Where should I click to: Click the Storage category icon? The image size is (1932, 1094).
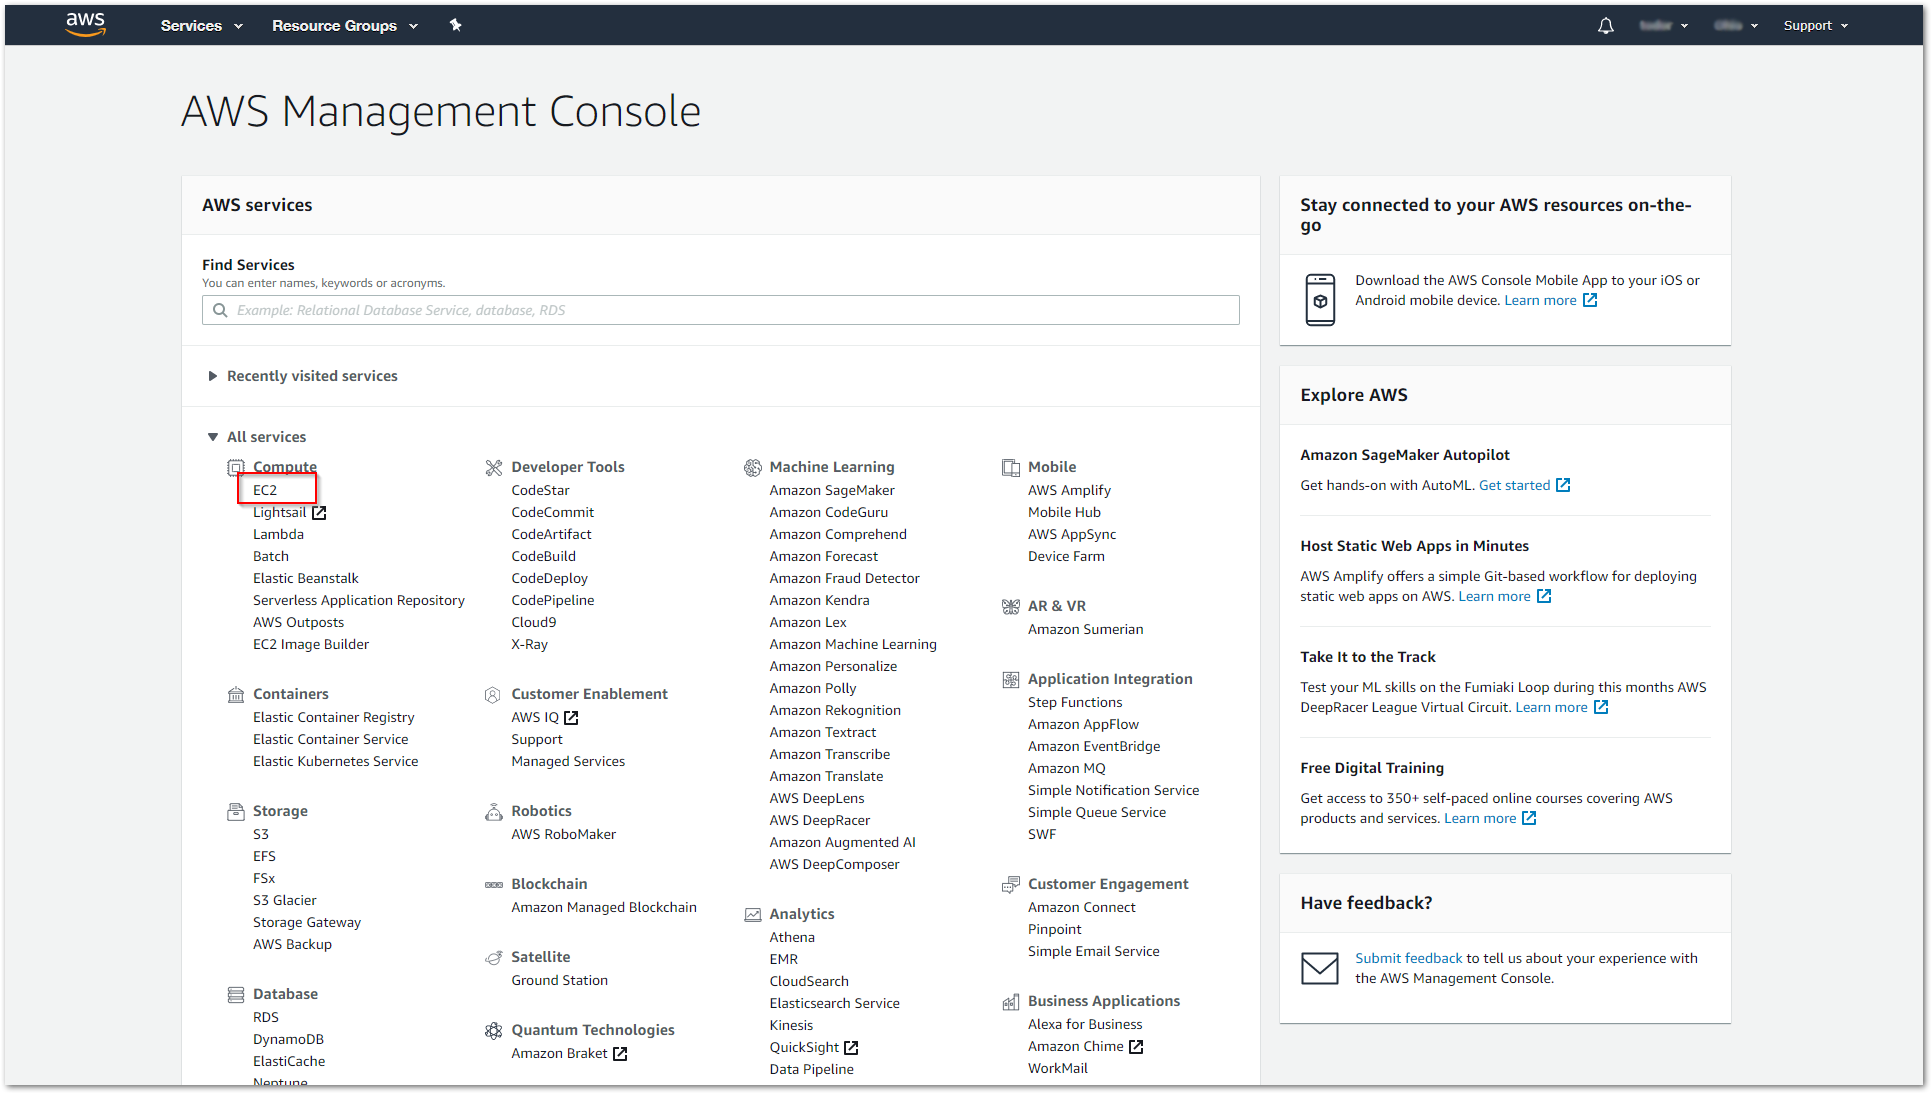click(236, 811)
